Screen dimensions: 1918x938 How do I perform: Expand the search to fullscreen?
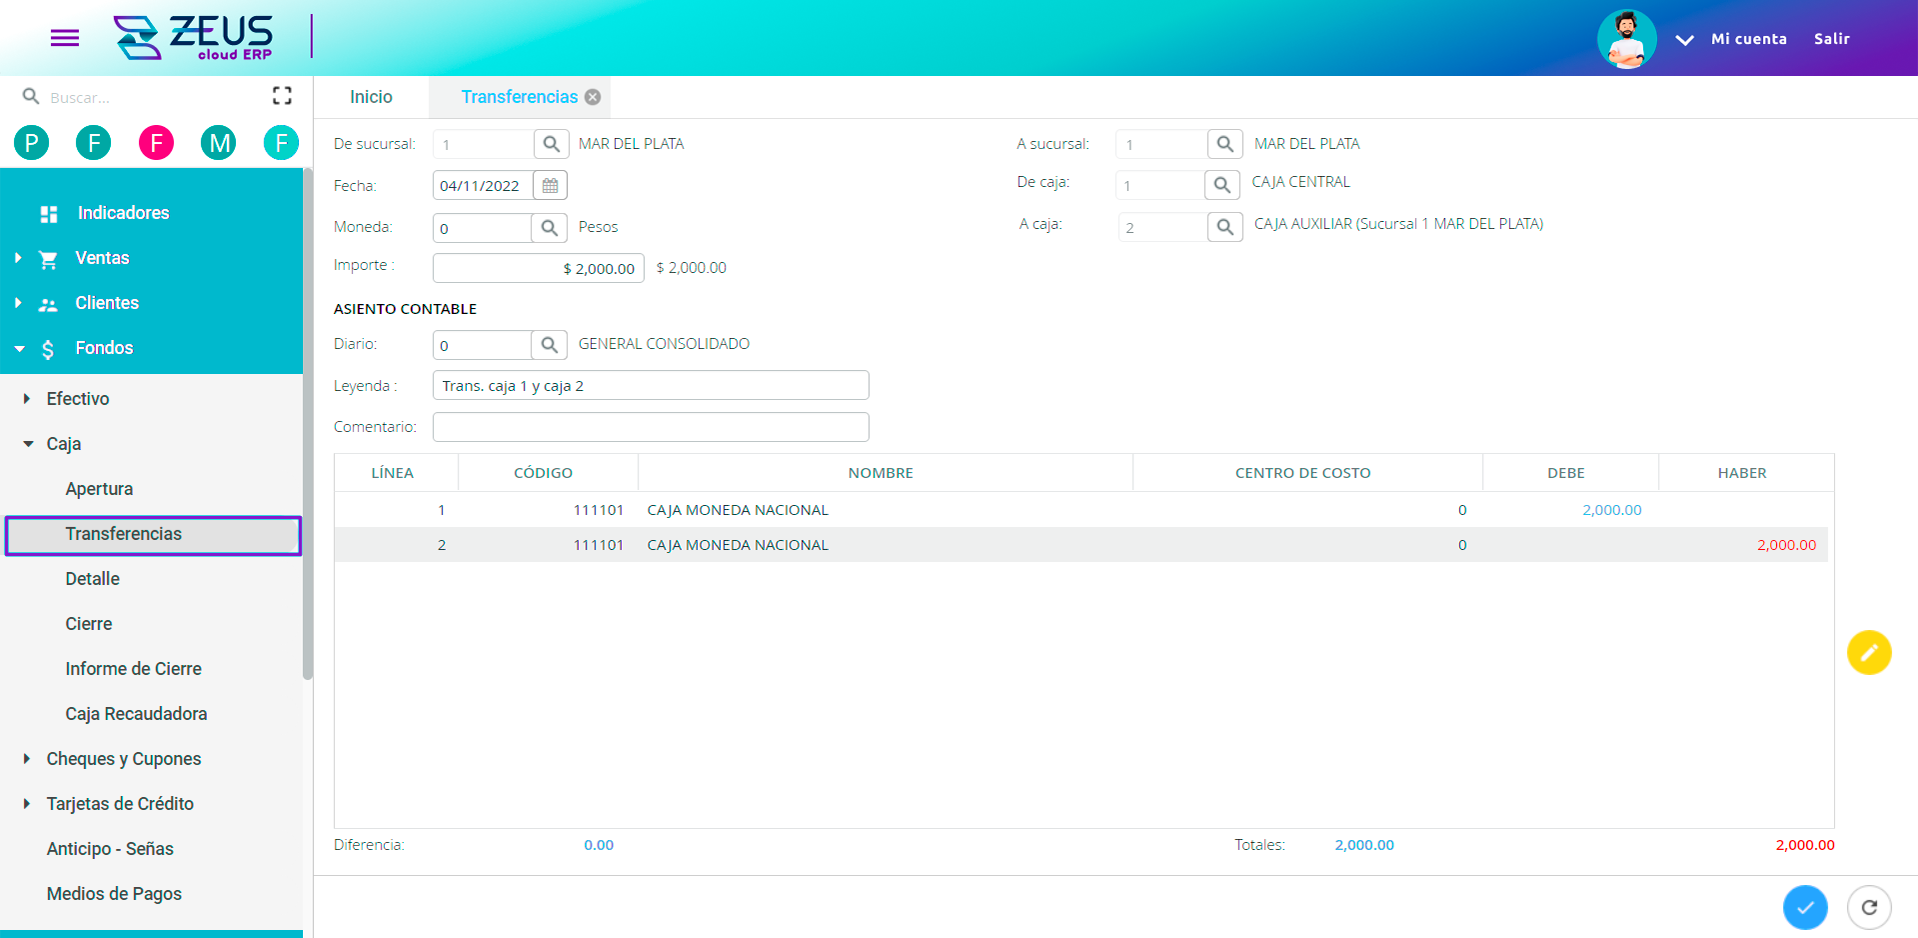(x=282, y=94)
